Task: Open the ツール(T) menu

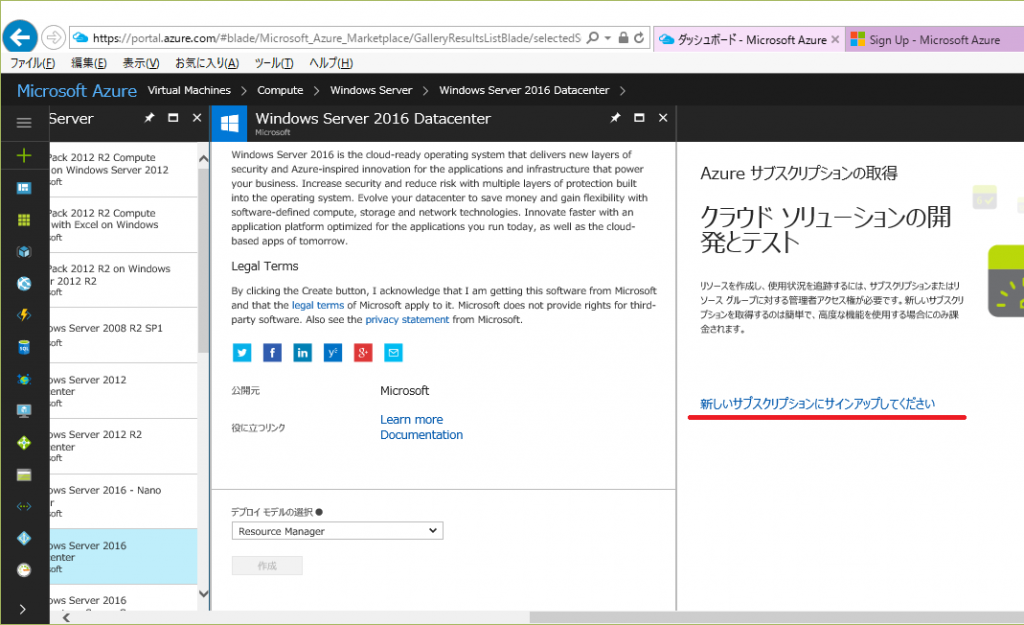Action: point(274,63)
